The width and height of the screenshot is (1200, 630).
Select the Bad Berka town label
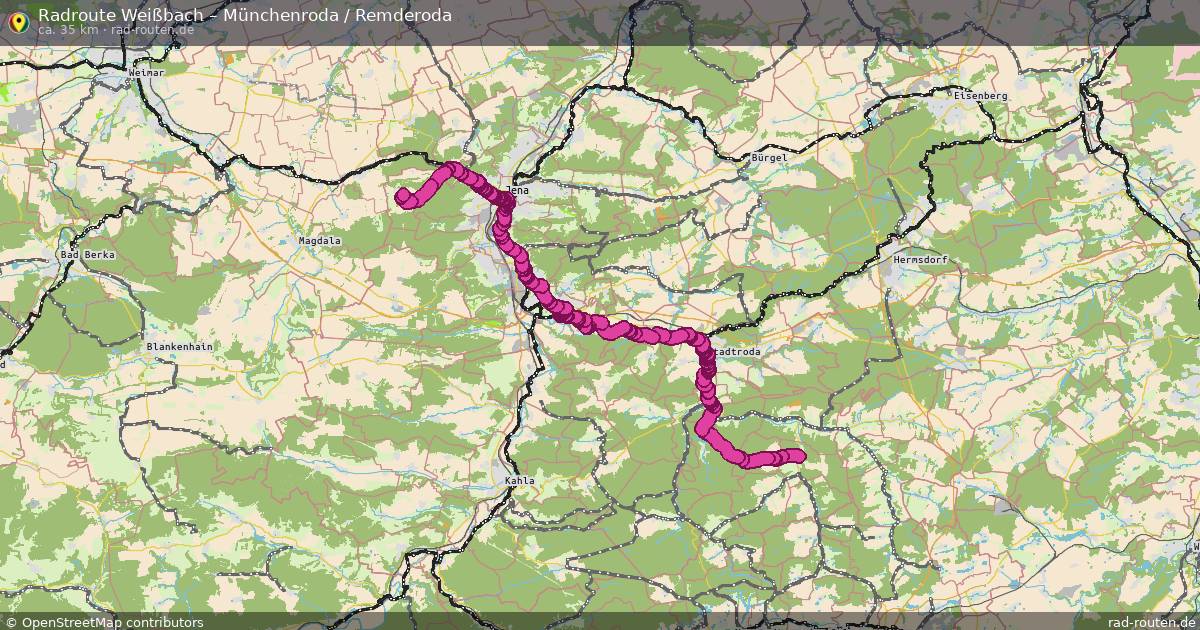point(89,255)
